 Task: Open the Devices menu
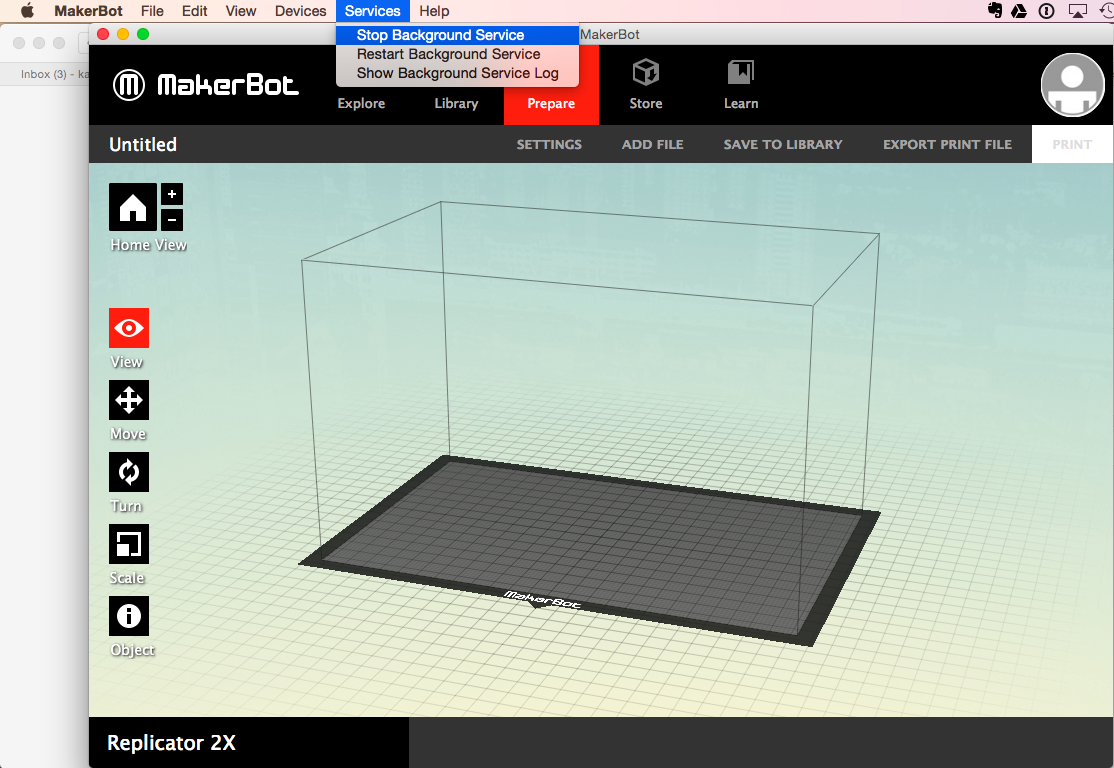[300, 11]
